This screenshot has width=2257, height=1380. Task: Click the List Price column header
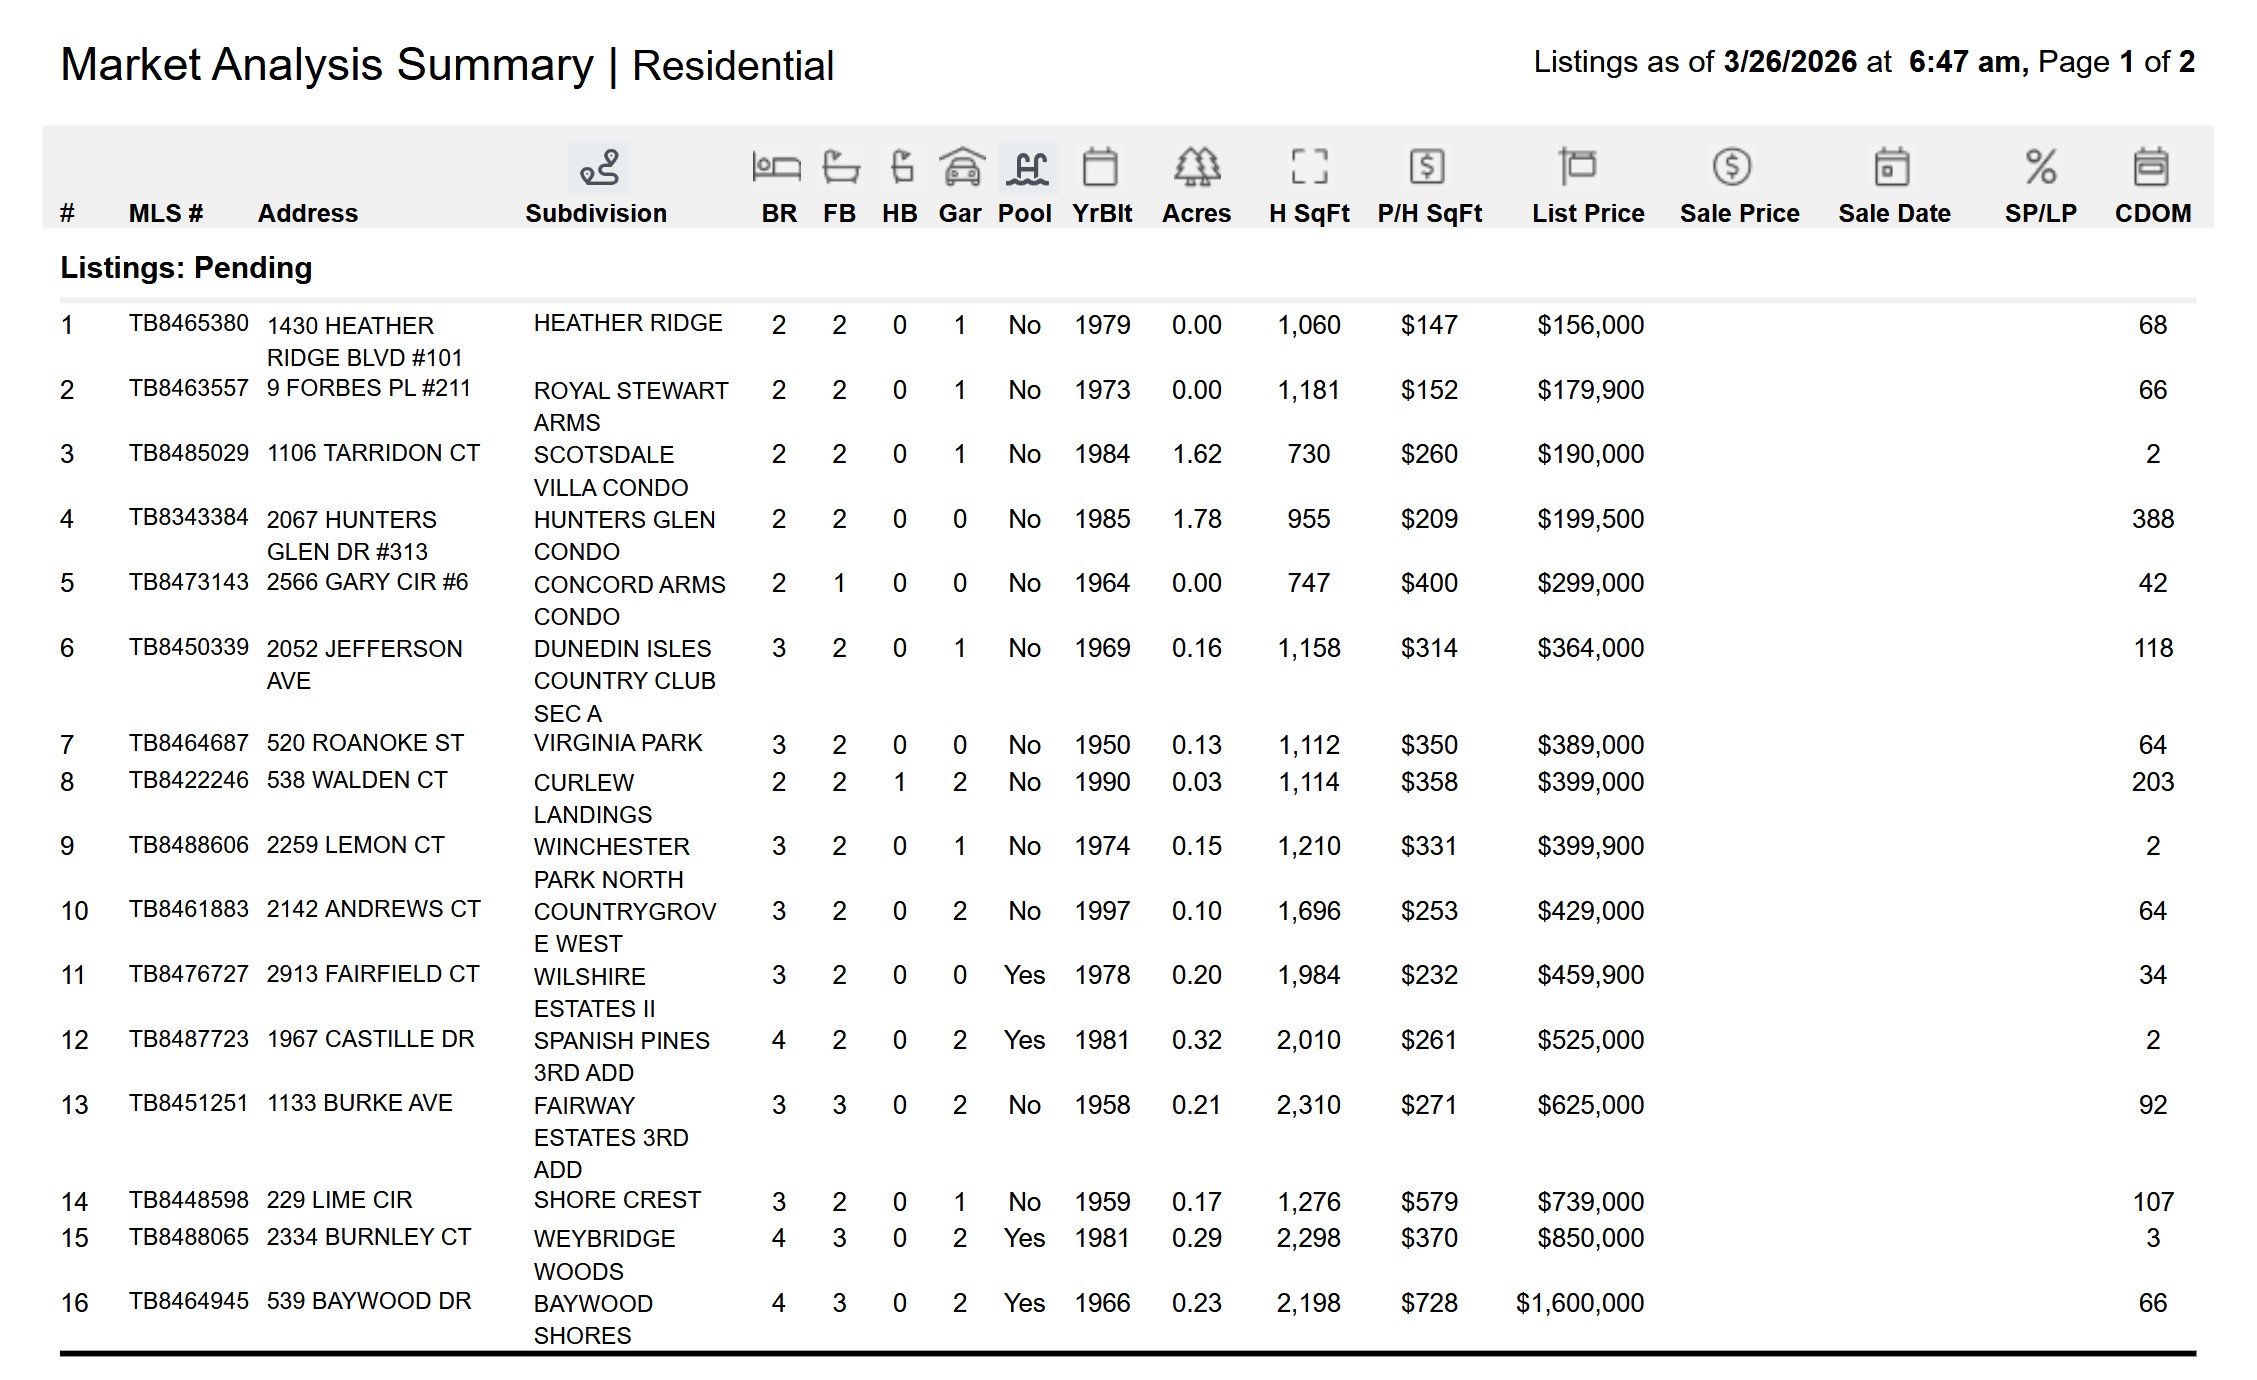tap(1588, 213)
